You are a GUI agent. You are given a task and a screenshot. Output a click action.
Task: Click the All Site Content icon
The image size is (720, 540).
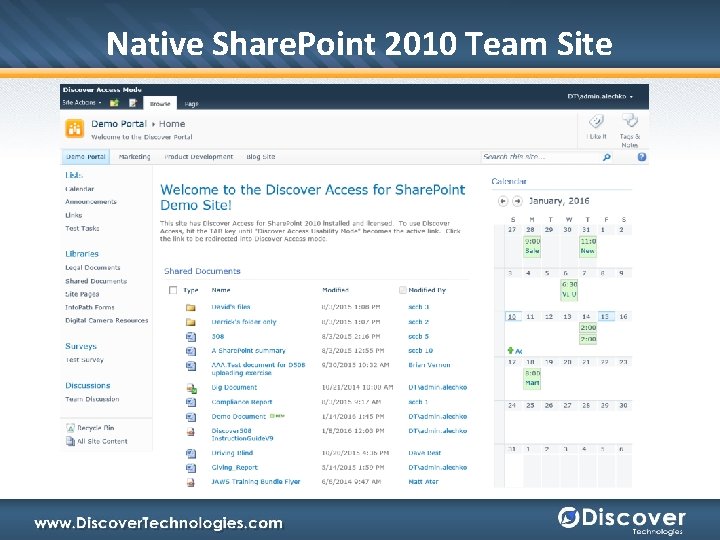[70, 441]
